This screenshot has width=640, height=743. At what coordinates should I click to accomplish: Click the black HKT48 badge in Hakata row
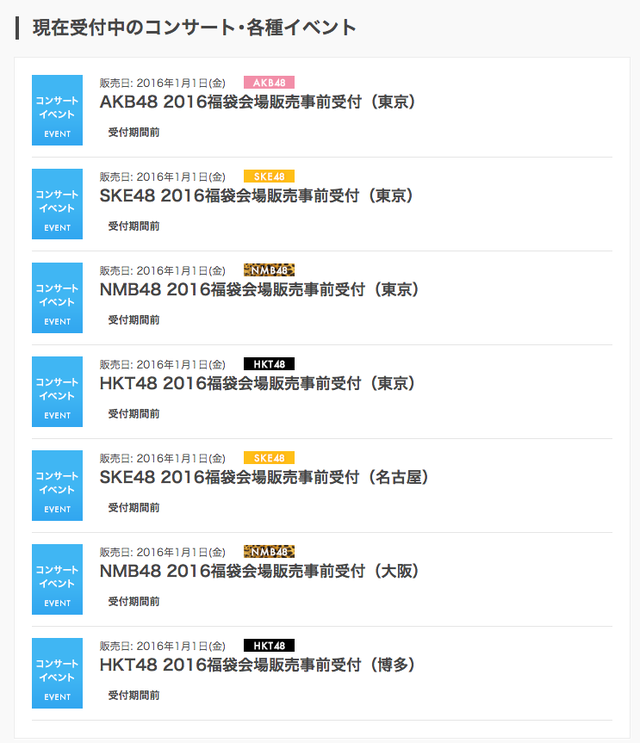[x=269, y=646]
